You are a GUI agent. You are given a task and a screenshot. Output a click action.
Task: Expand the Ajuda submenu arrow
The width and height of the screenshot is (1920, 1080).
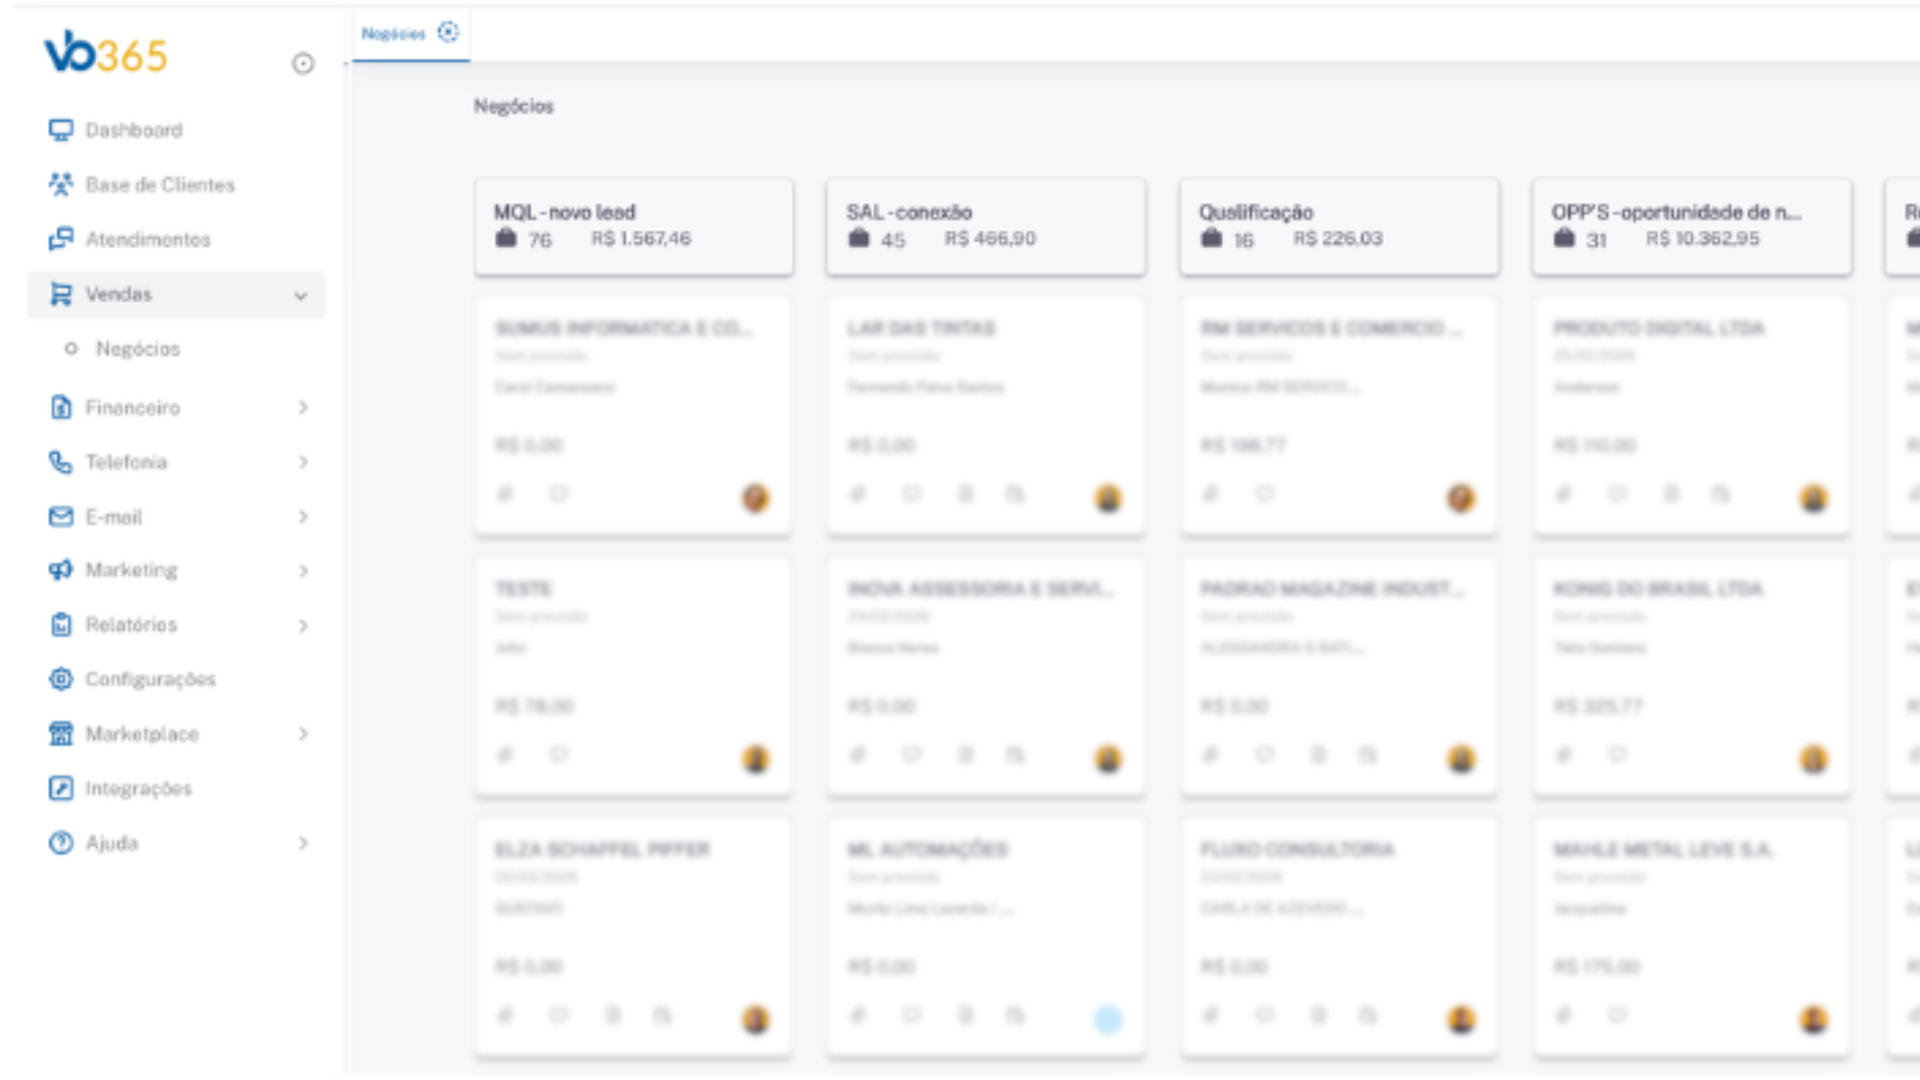point(303,843)
